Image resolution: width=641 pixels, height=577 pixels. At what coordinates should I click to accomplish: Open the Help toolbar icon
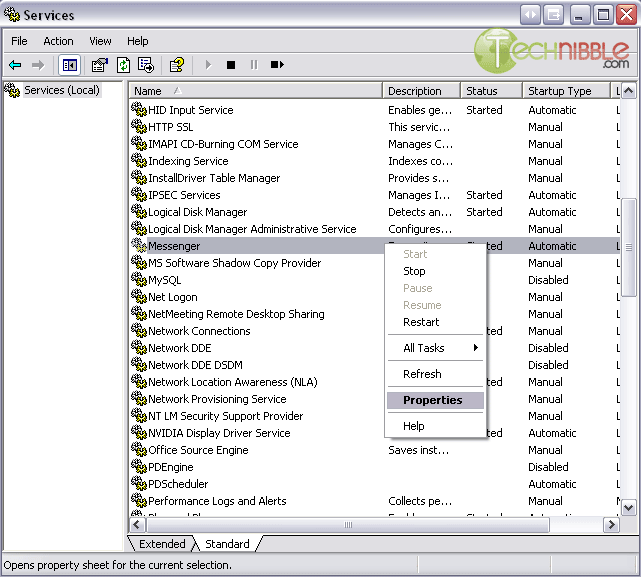click(177, 65)
